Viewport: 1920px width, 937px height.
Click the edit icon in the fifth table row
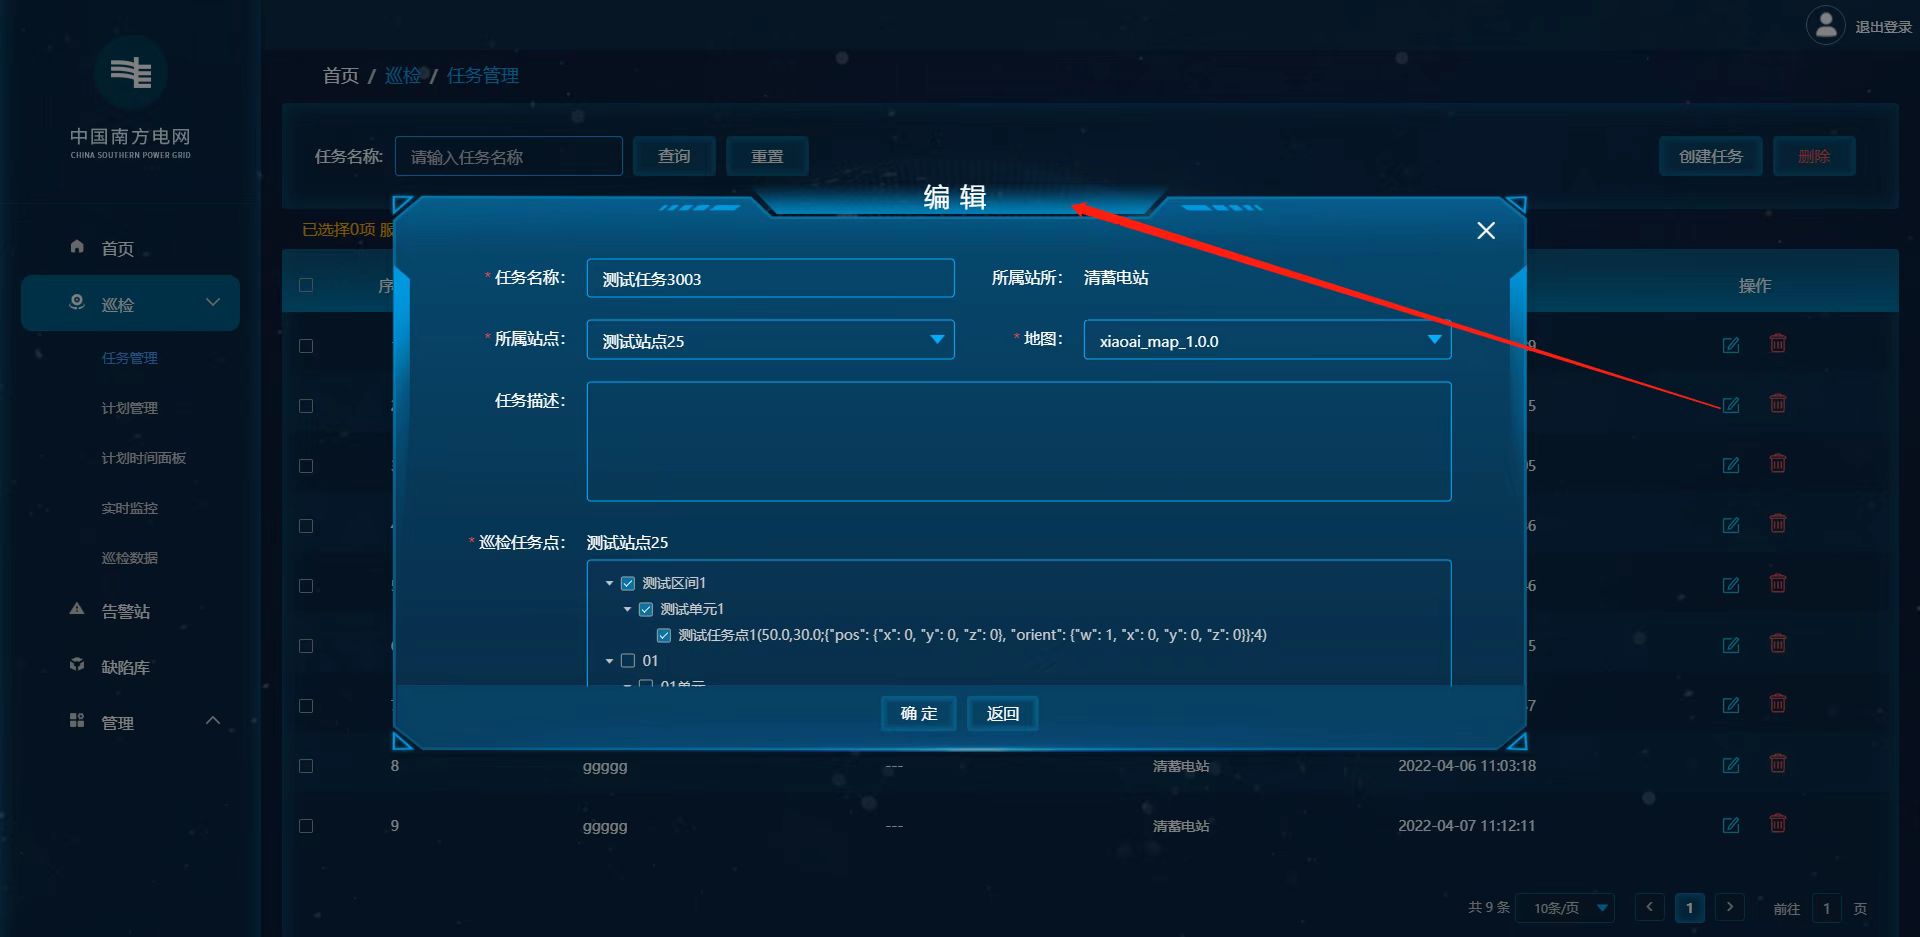tap(1730, 585)
